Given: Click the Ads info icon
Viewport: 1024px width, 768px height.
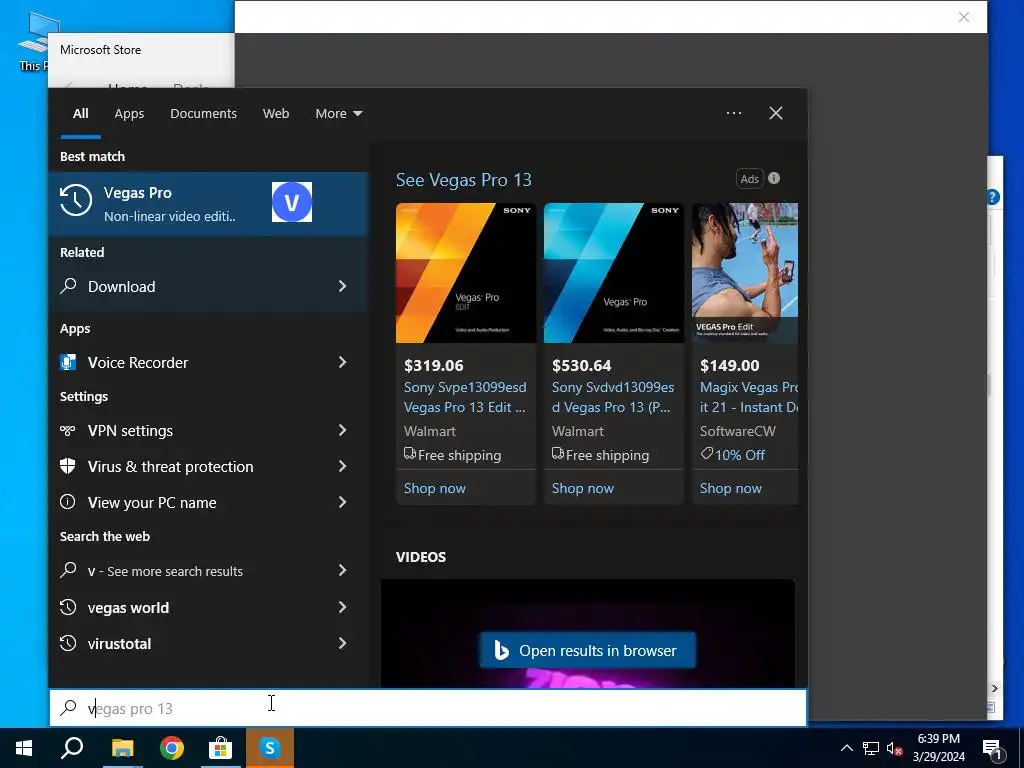Looking at the screenshot, I should (774, 178).
